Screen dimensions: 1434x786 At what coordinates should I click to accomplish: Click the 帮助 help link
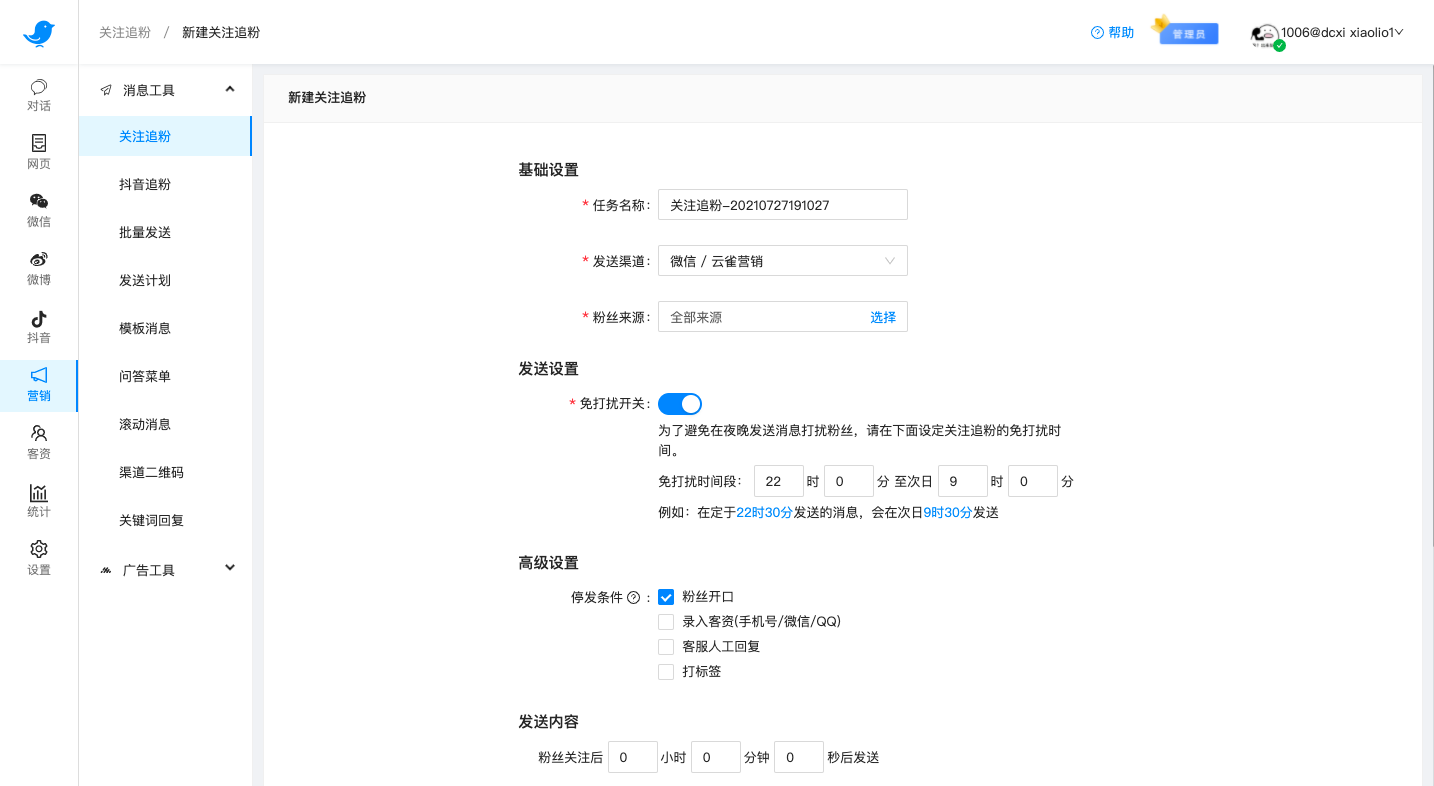(1112, 31)
